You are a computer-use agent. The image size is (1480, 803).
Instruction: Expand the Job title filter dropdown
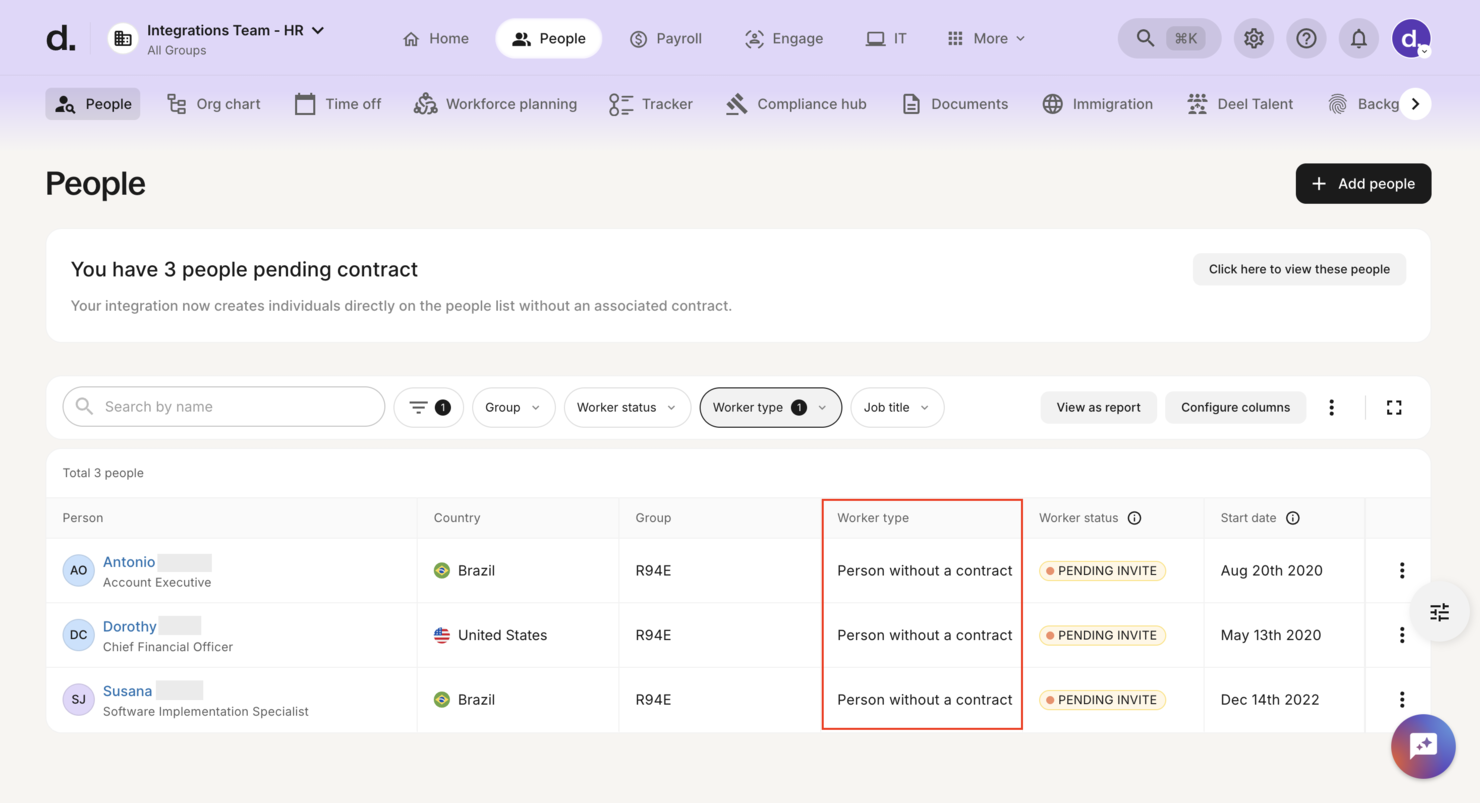(897, 407)
